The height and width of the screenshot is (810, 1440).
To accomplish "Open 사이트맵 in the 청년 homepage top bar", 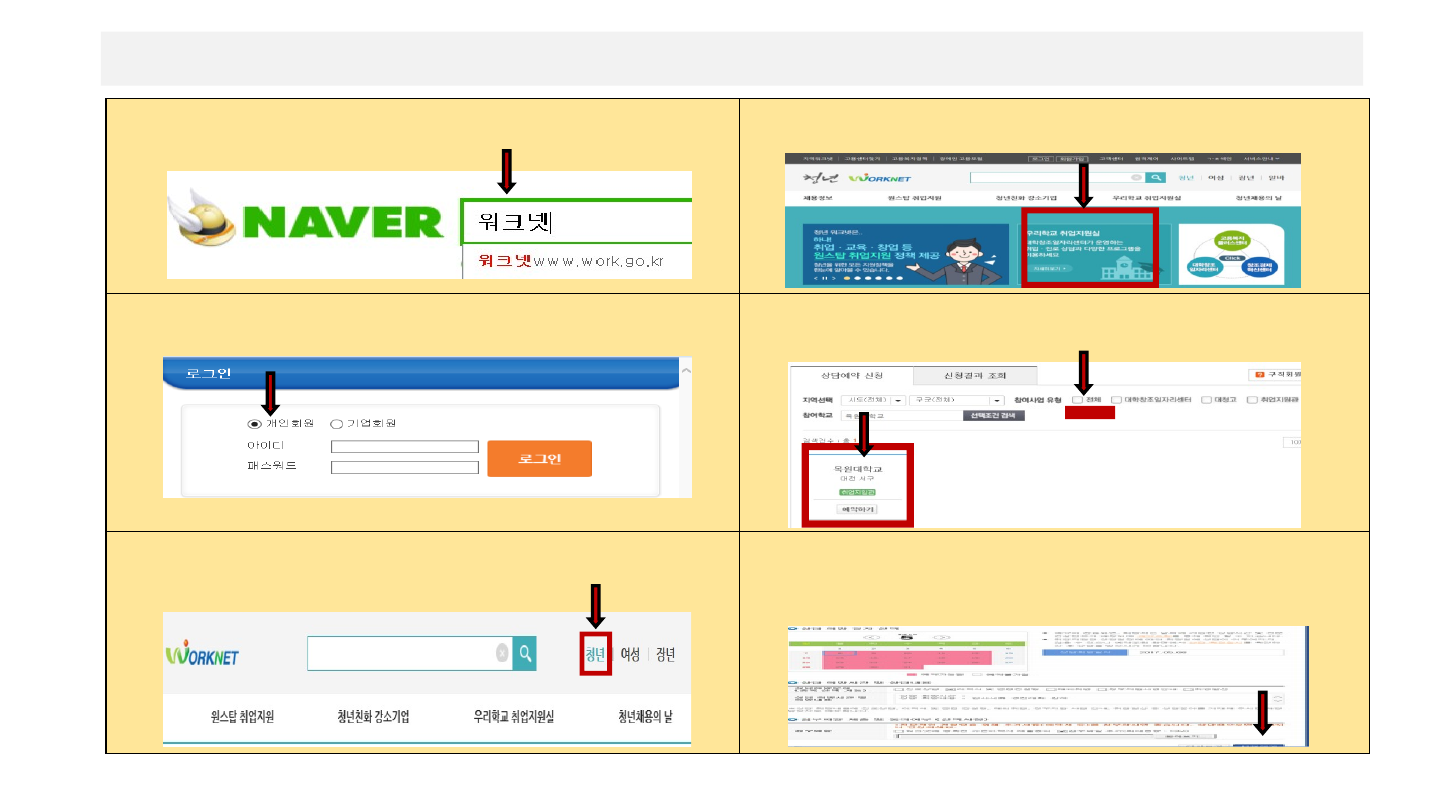I will coord(1181,159).
